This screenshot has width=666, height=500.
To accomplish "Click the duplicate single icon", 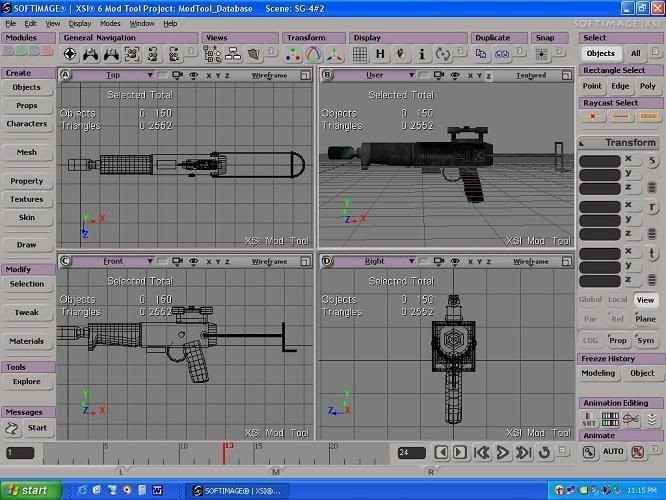I will [481, 54].
